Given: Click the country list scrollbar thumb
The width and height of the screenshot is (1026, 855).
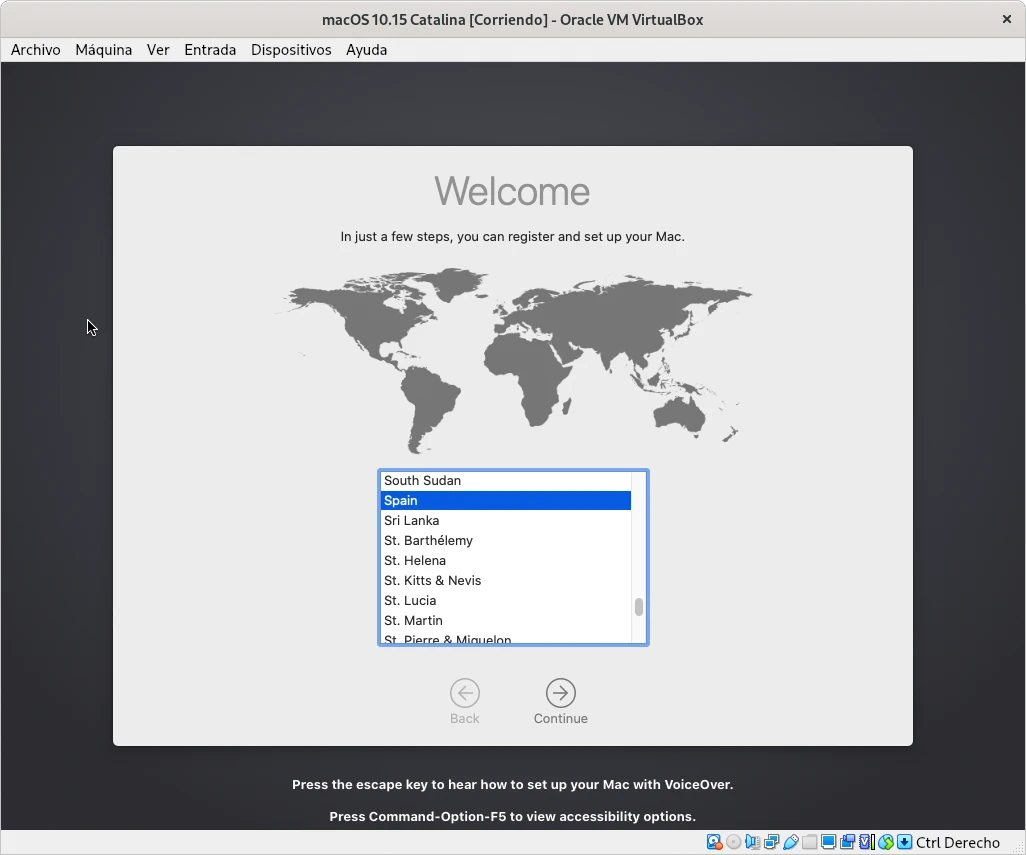Looking at the screenshot, I should (639, 607).
